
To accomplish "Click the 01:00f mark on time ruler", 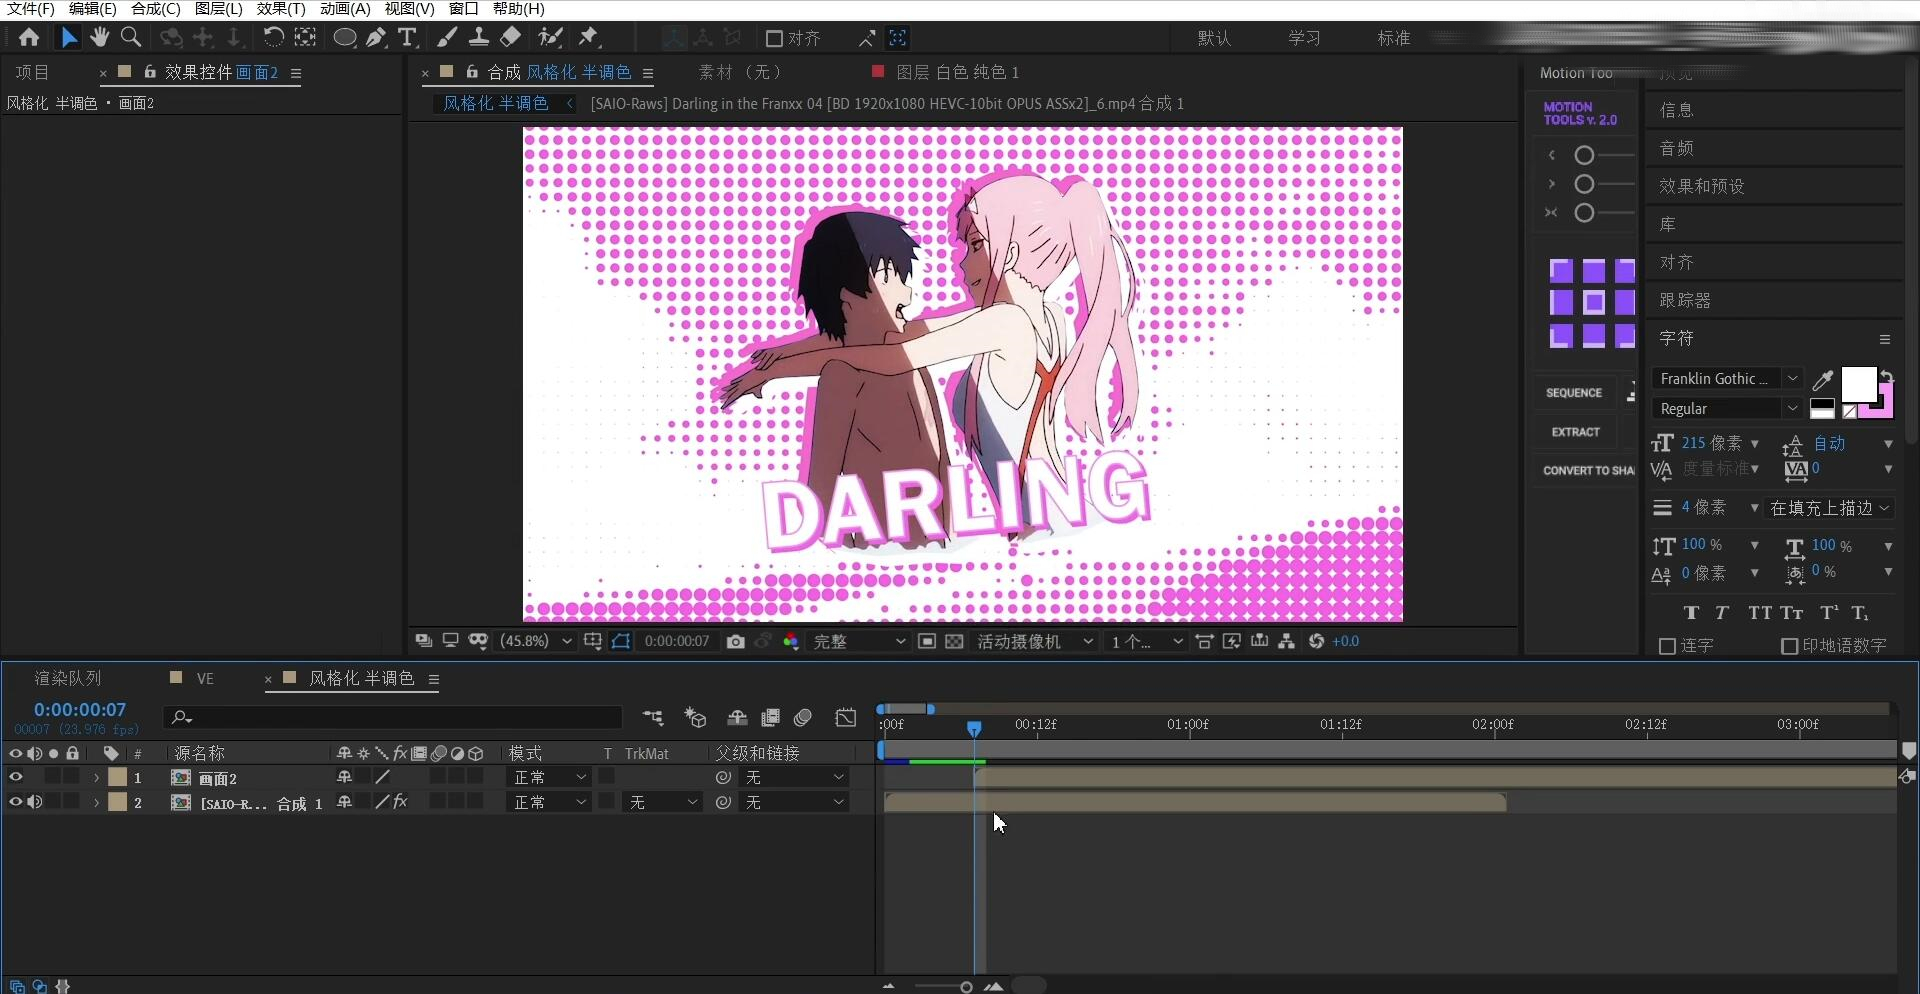I will coord(1188,724).
